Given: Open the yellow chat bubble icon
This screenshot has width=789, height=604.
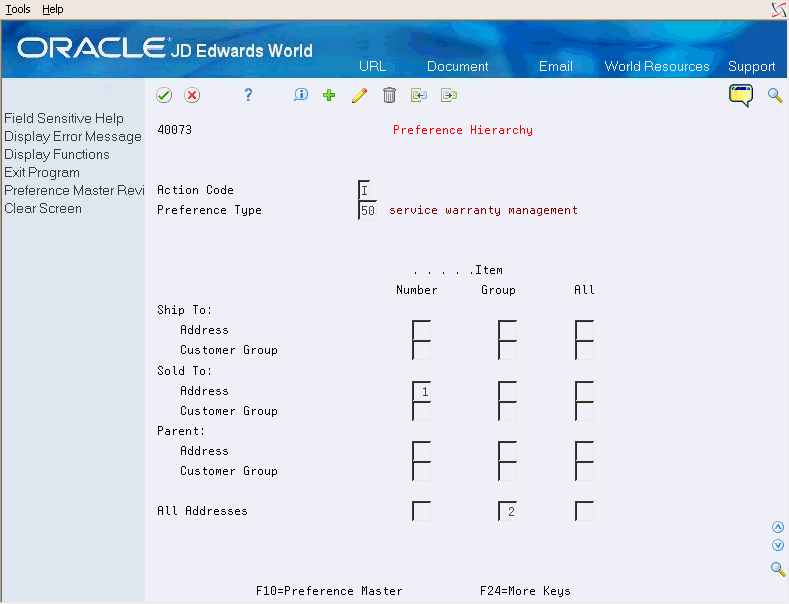Looking at the screenshot, I should [x=741, y=95].
